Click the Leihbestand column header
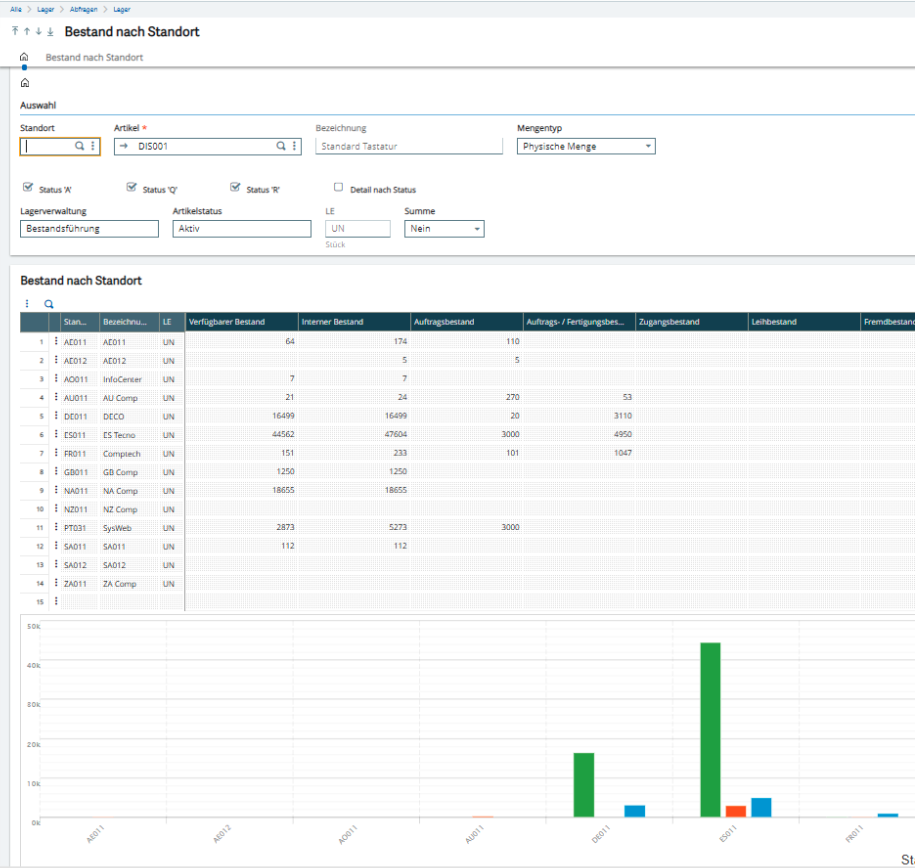 804,322
